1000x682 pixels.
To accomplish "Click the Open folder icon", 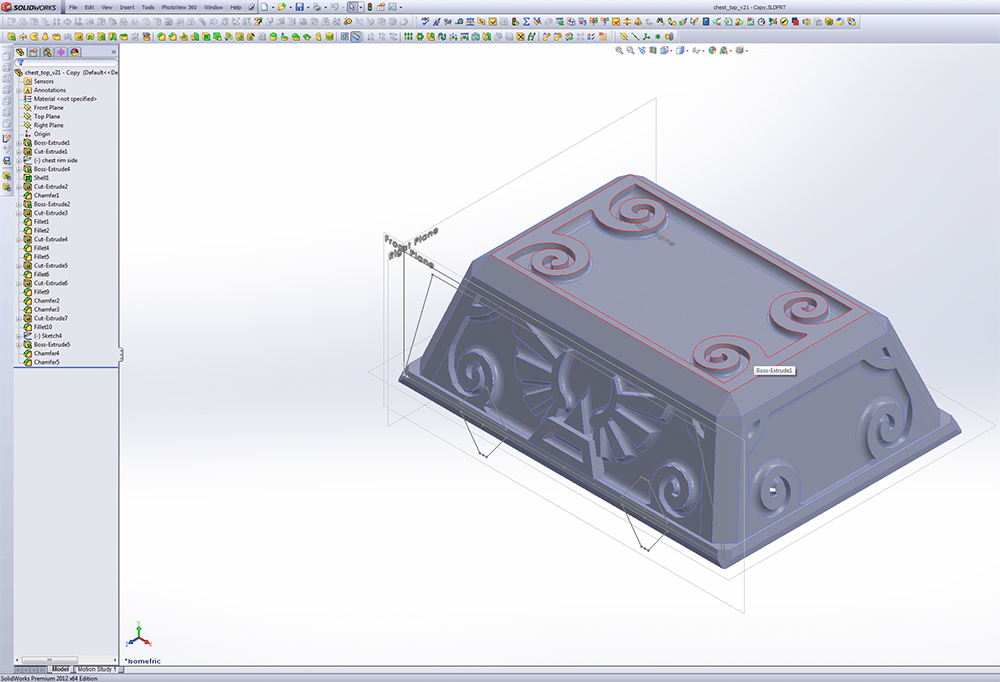I will (x=282, y=7).
